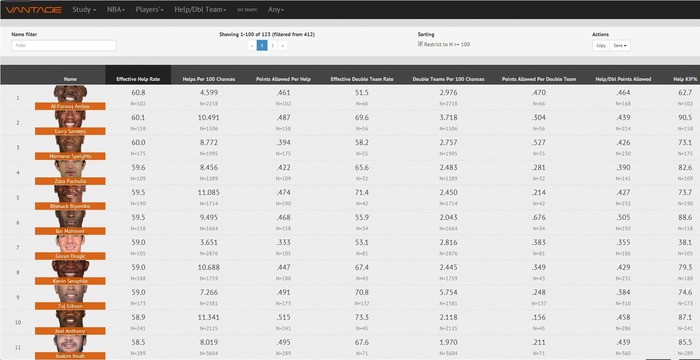Screen dimensions: 700x360
Task: Select Pachulia's 65.6 double team rate
Action: tap(362, 168)
